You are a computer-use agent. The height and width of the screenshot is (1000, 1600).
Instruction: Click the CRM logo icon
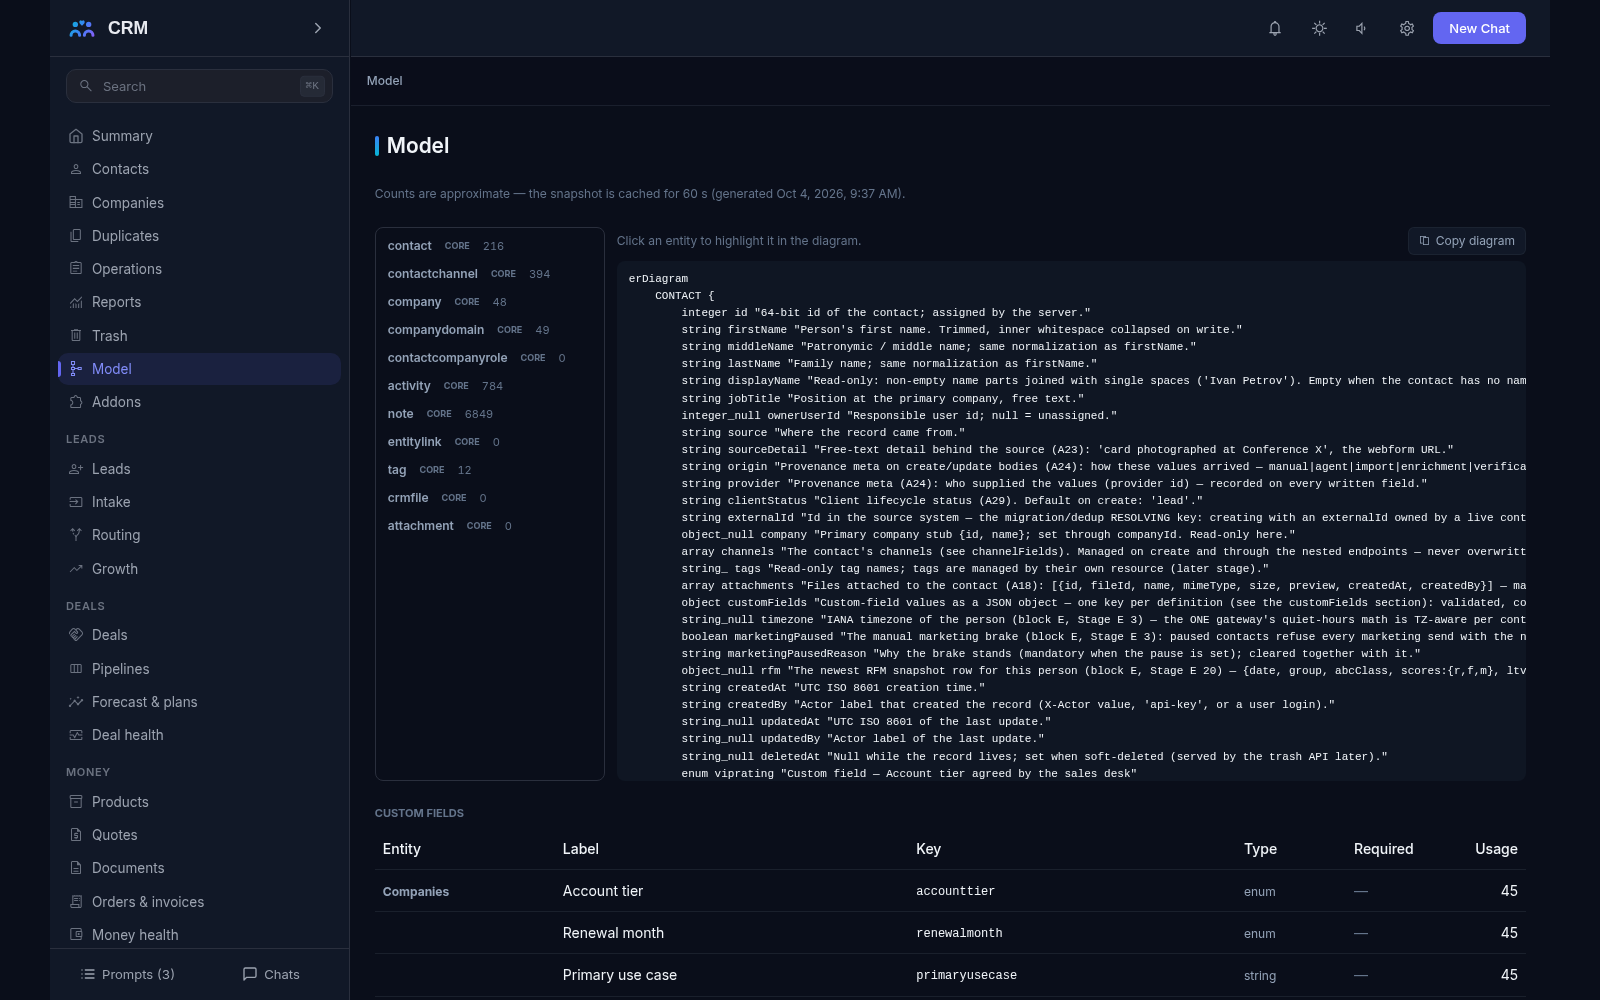[82, 28]
